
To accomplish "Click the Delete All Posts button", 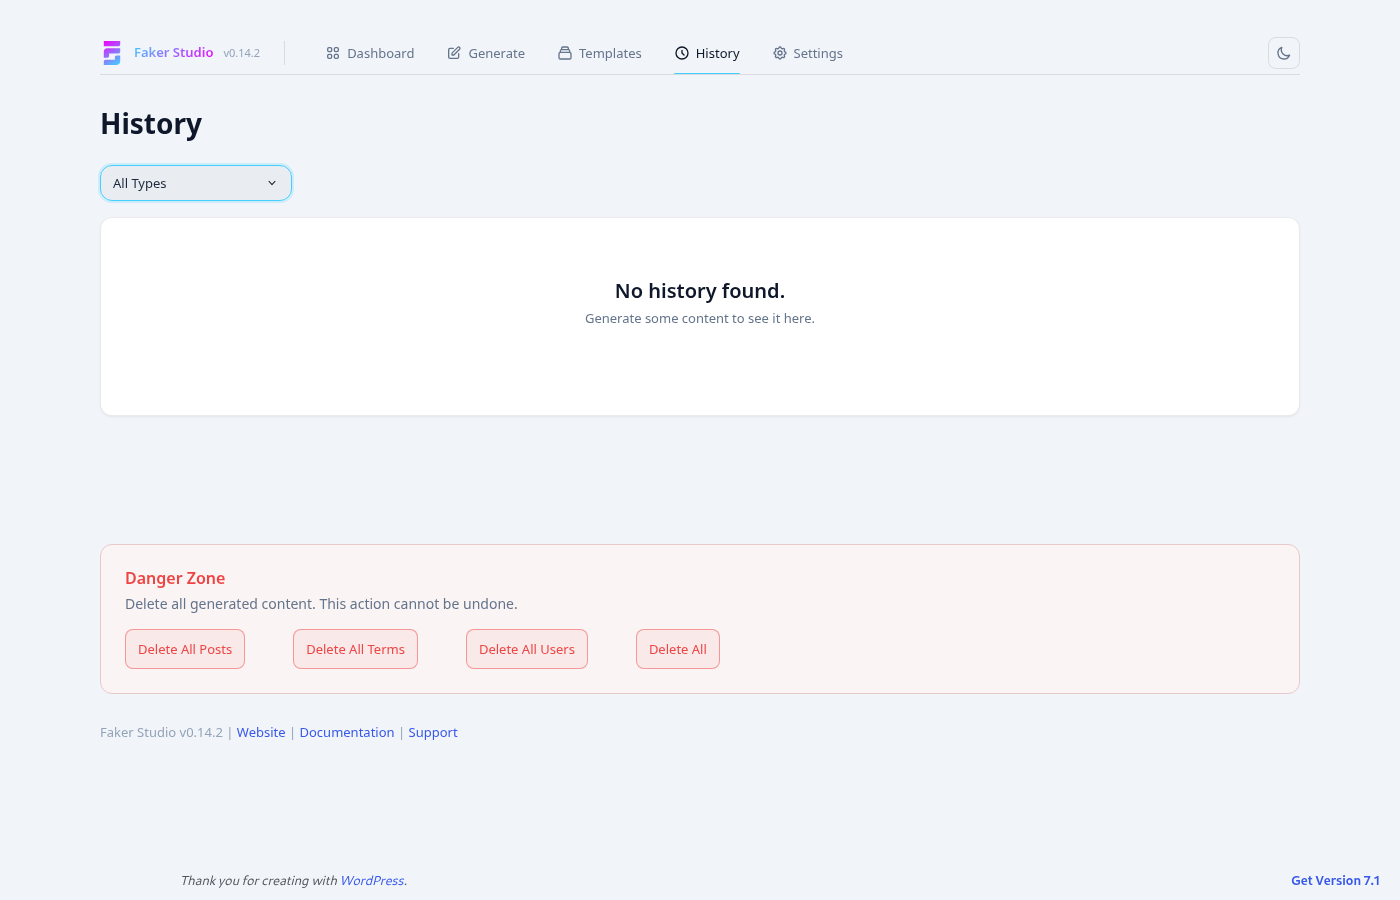I will [185, 649].
